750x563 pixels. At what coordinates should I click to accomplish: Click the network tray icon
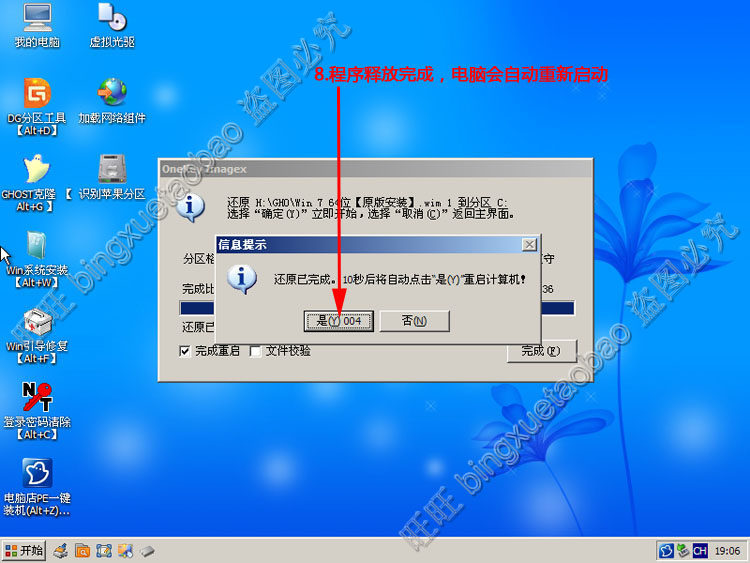coord(683,551)
